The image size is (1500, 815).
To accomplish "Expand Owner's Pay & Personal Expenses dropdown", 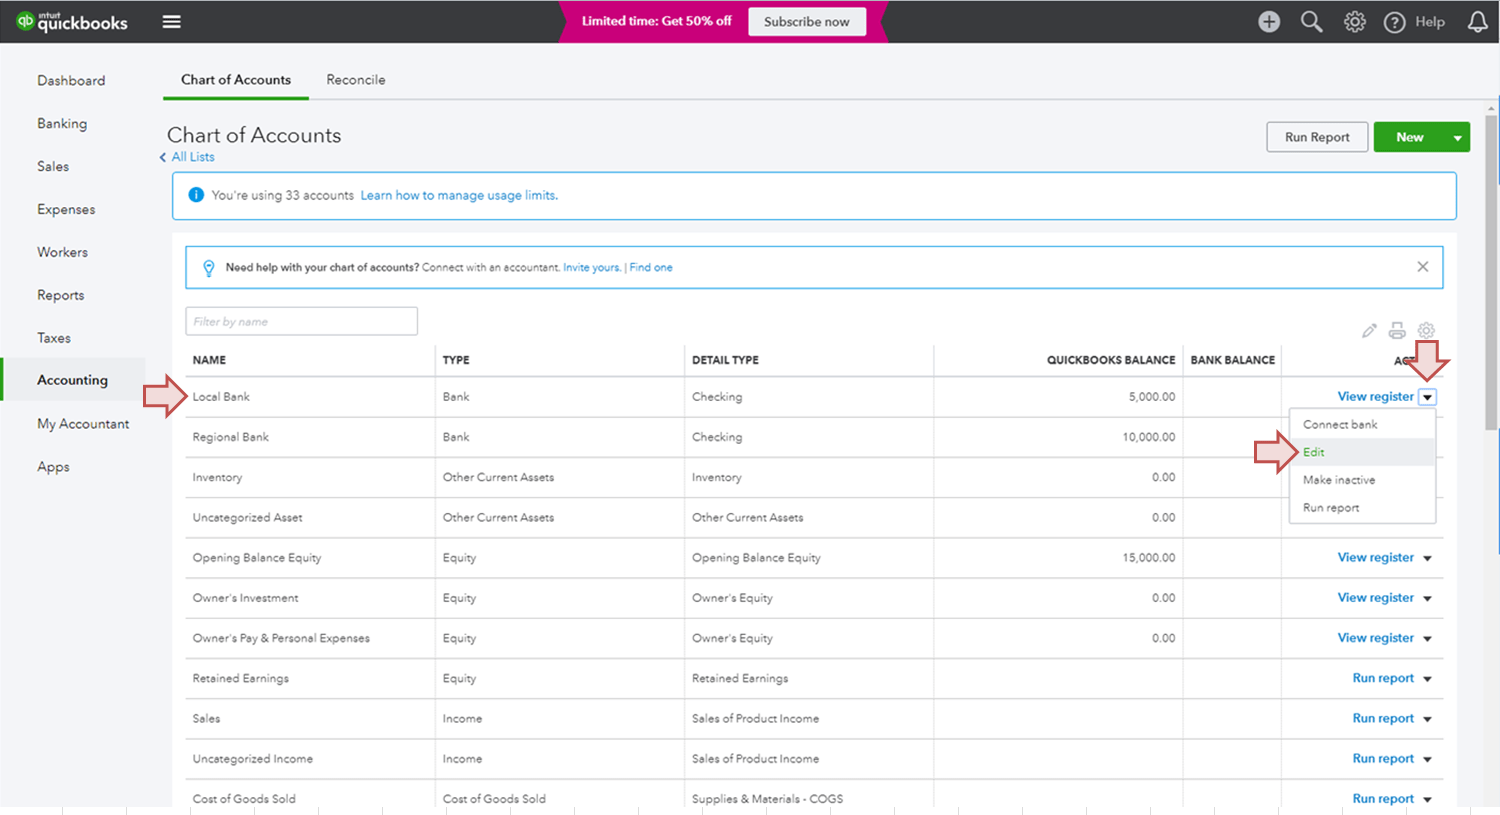I will click(x=1427, y=638).
